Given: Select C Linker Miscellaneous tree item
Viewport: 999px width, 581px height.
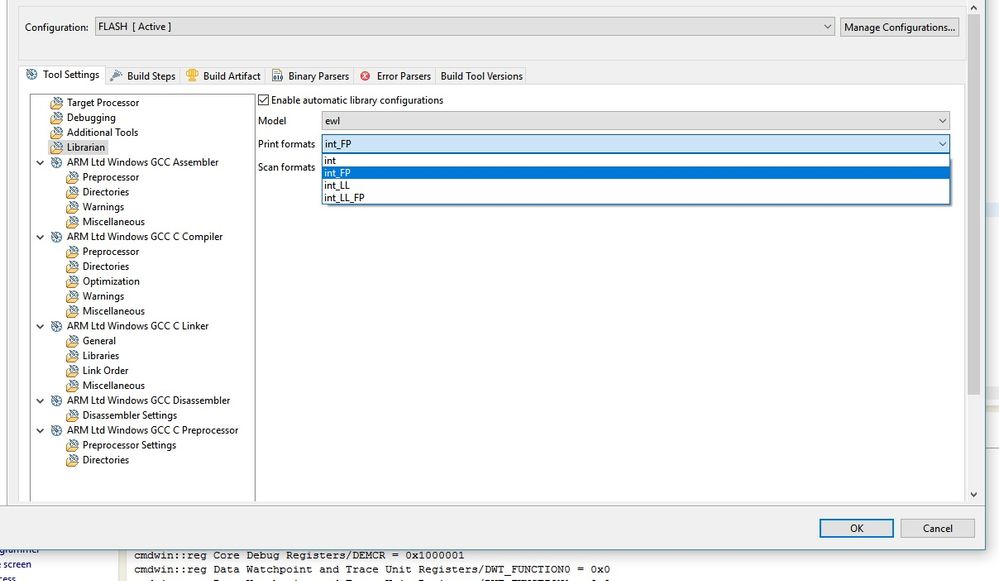Looking at the screenshot, I should [113, 385].
